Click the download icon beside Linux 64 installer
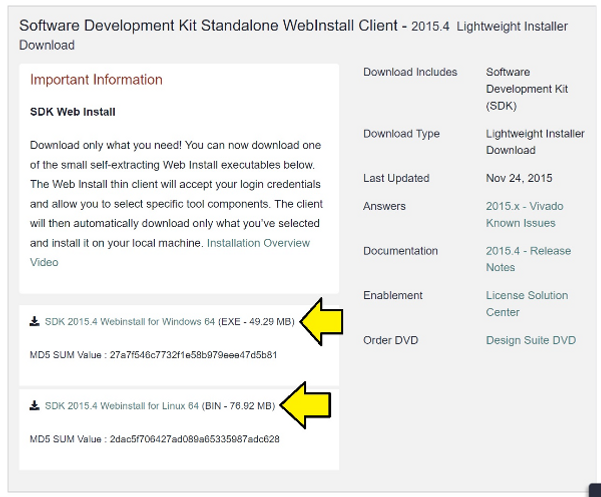This screenshot has width=601, height=497. (35, 406)
